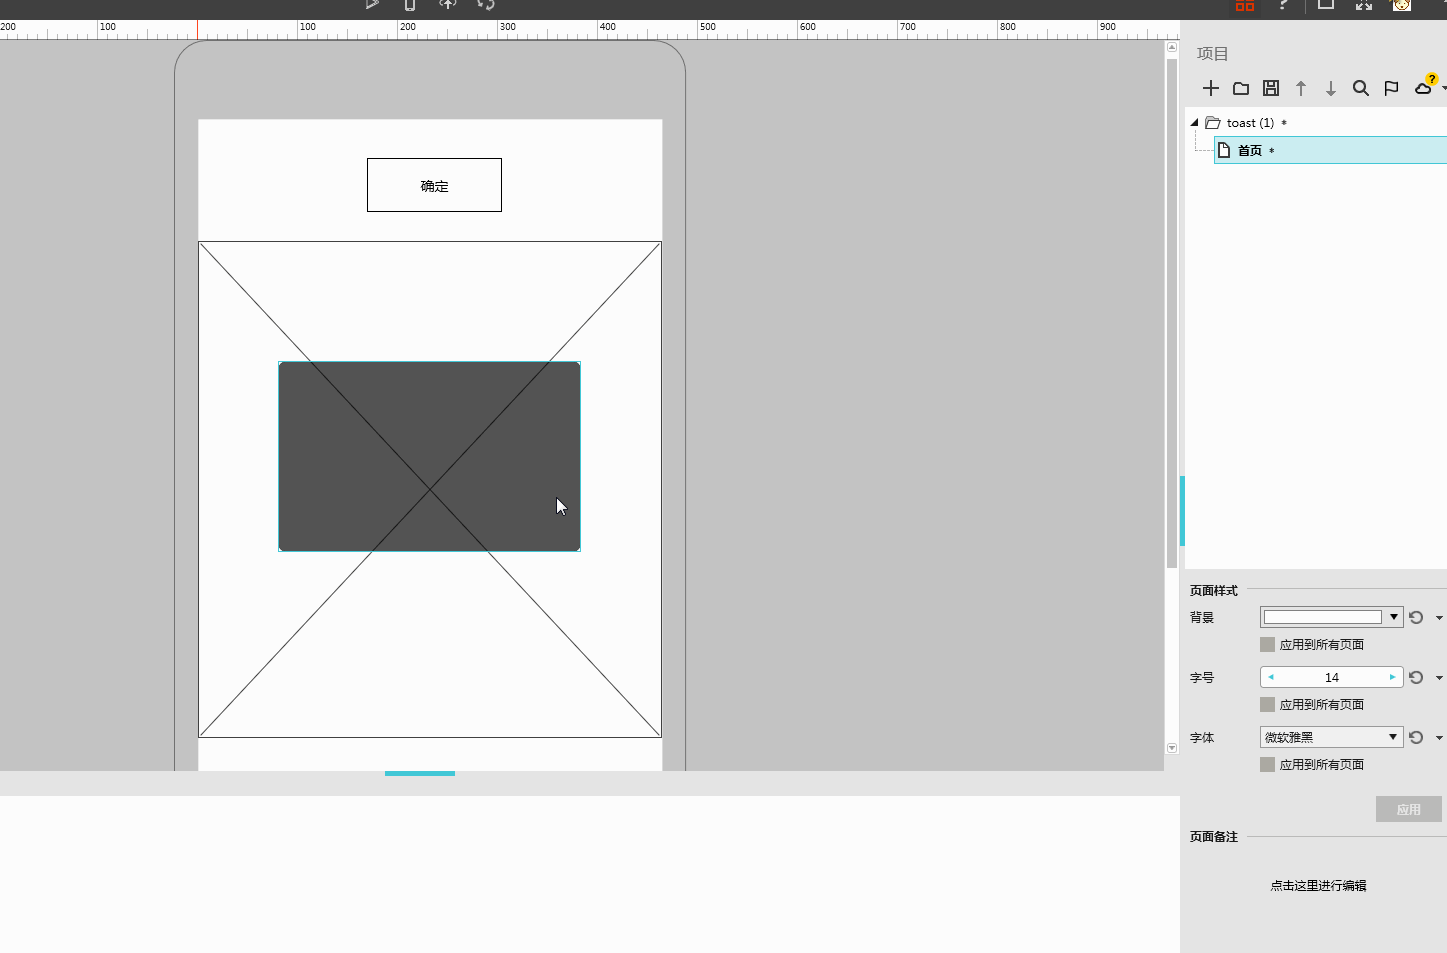Screen dimensions: 1447x953
Task: Click the 字号 value field showing 14
Action: tap(1331, 677)
